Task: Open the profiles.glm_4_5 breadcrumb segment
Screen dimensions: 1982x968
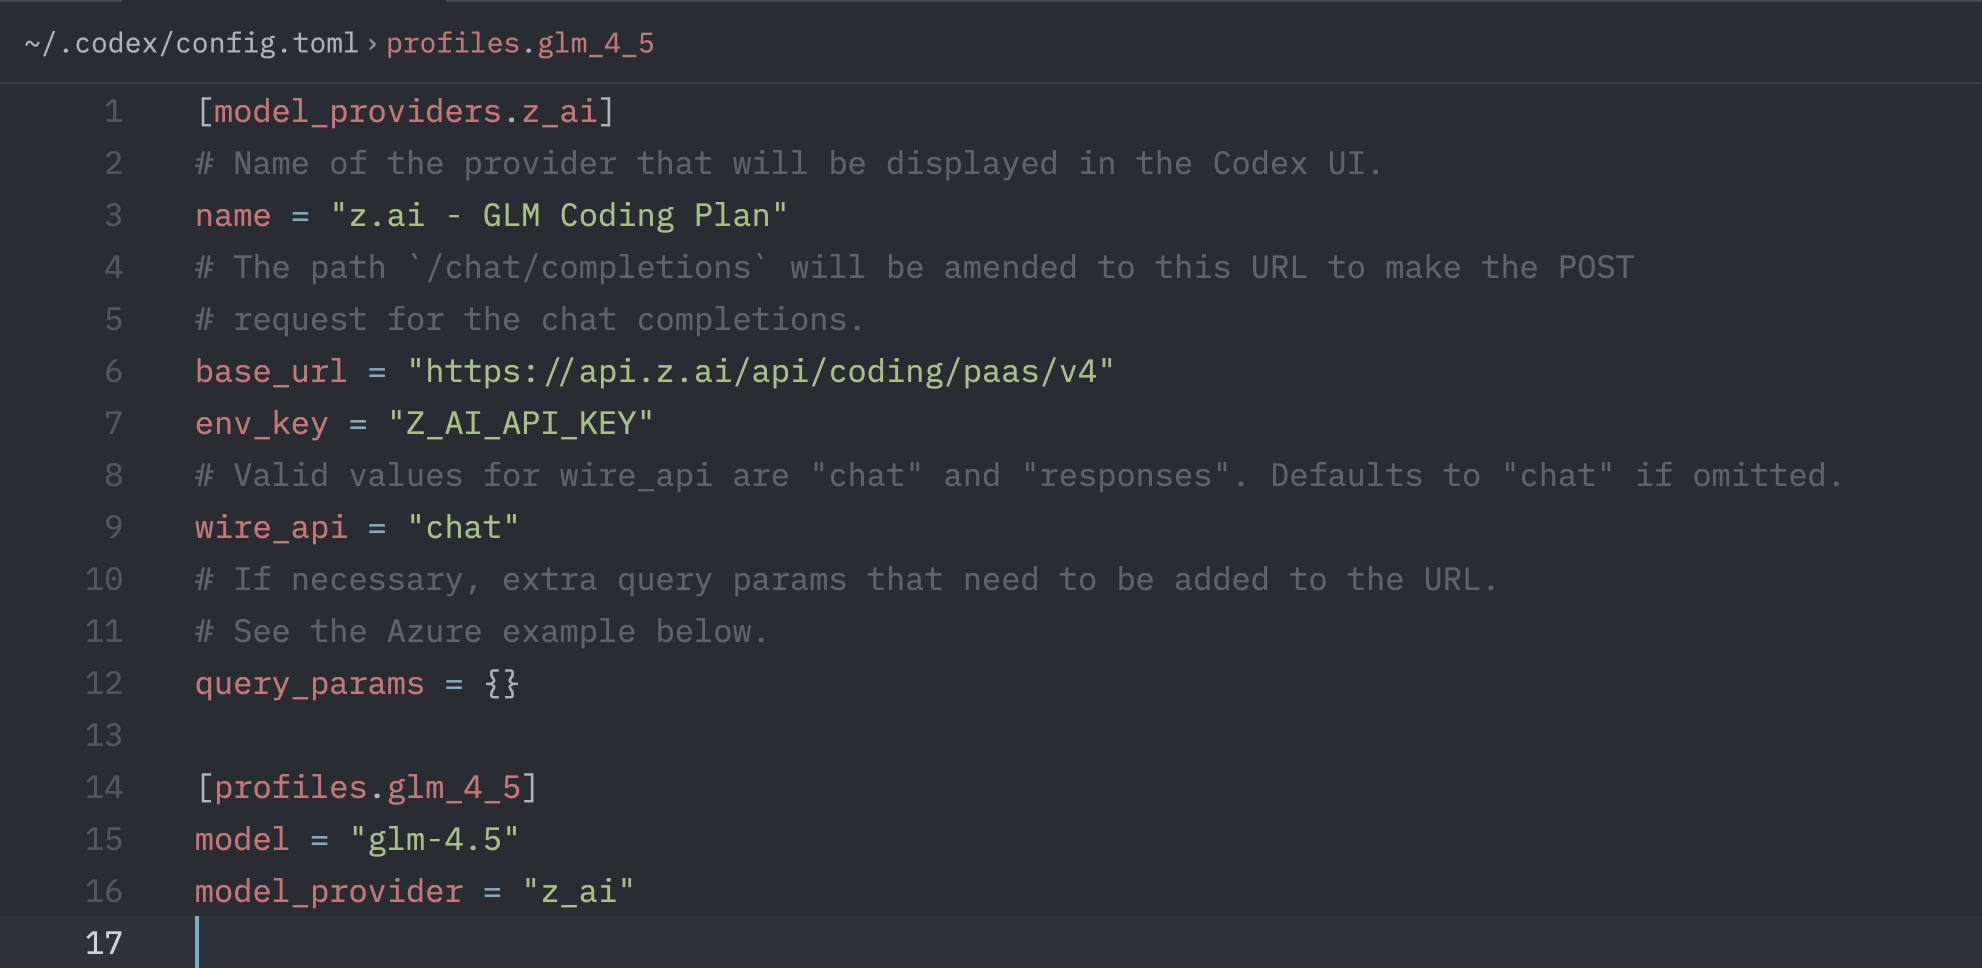Action: pos(520,44)
